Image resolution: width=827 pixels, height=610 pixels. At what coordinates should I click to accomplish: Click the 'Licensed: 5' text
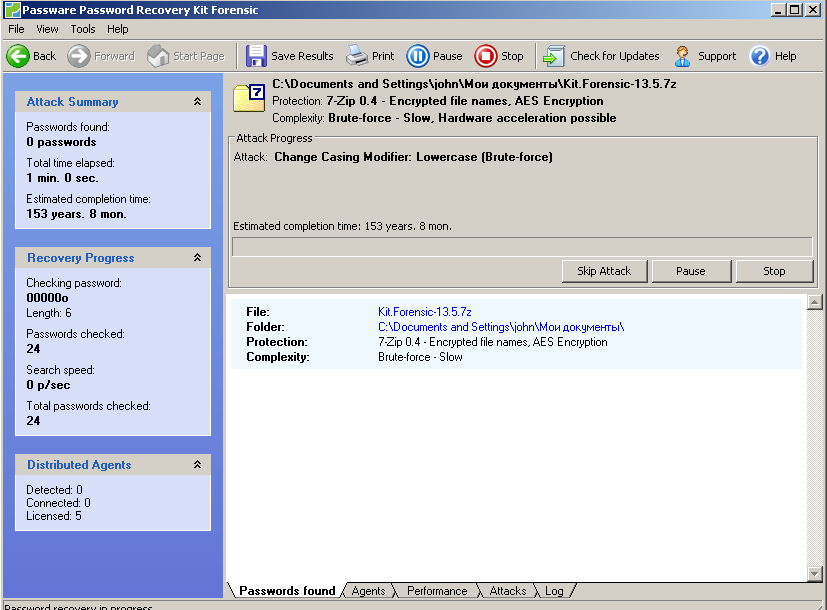click(x=54, y=516)
